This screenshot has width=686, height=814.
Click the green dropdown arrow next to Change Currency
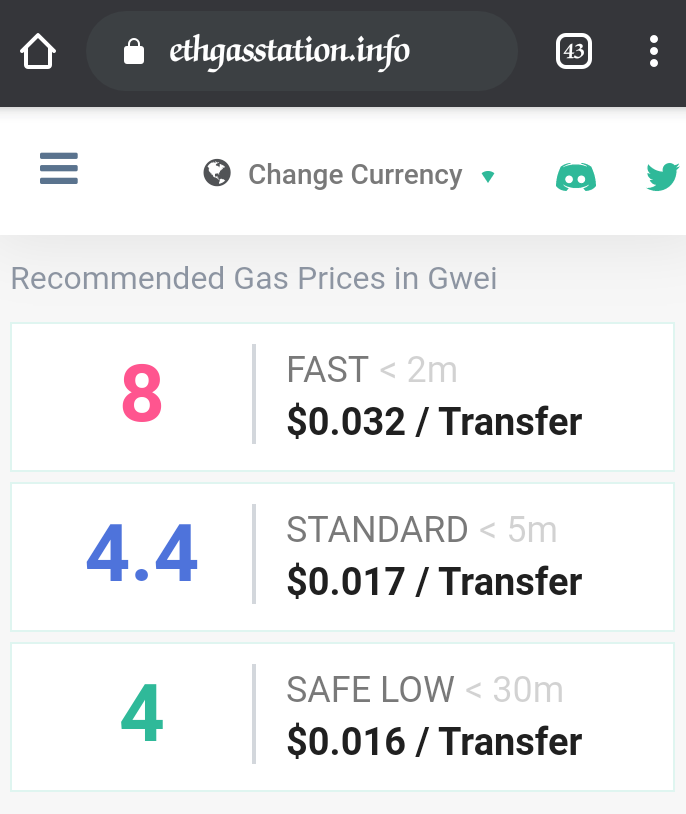point(488,177)
